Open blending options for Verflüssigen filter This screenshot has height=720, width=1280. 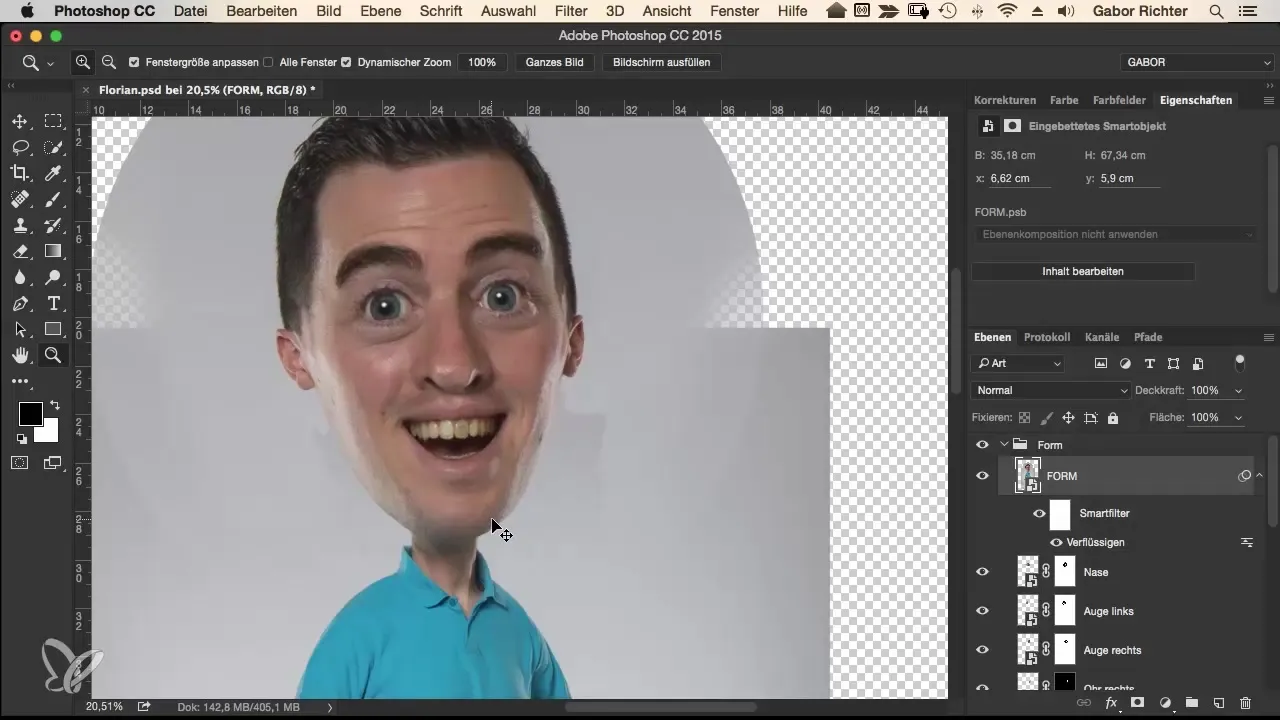[x=1247, y=542]
